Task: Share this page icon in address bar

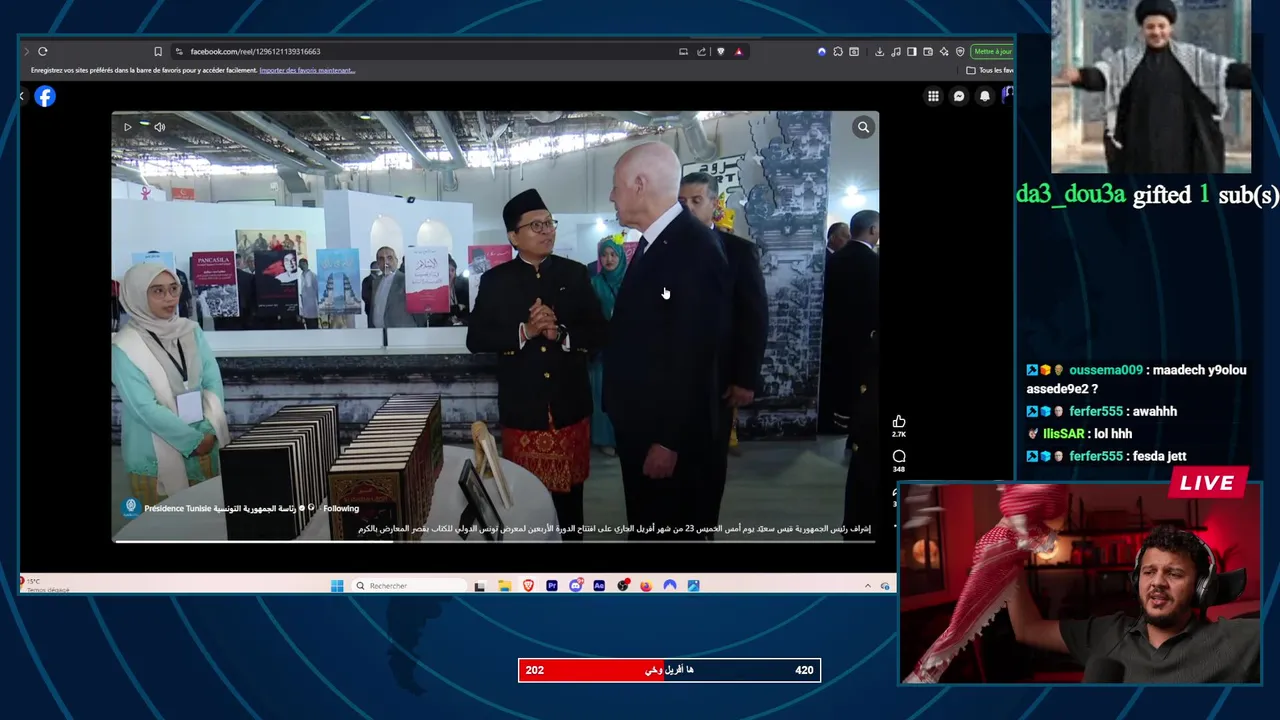Action: pyautogui.click(x=701, y=51)
